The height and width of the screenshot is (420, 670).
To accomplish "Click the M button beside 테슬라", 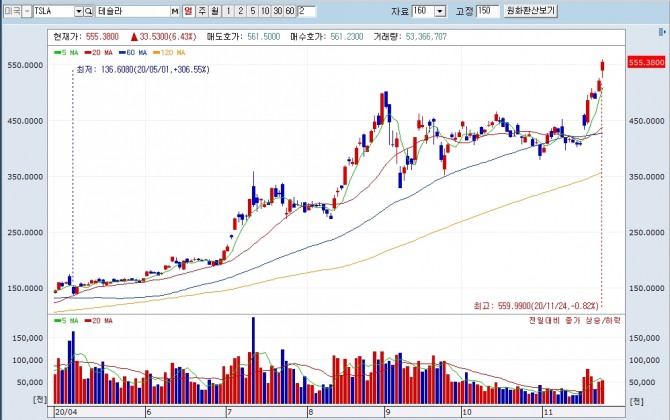I will click(175, 11).
